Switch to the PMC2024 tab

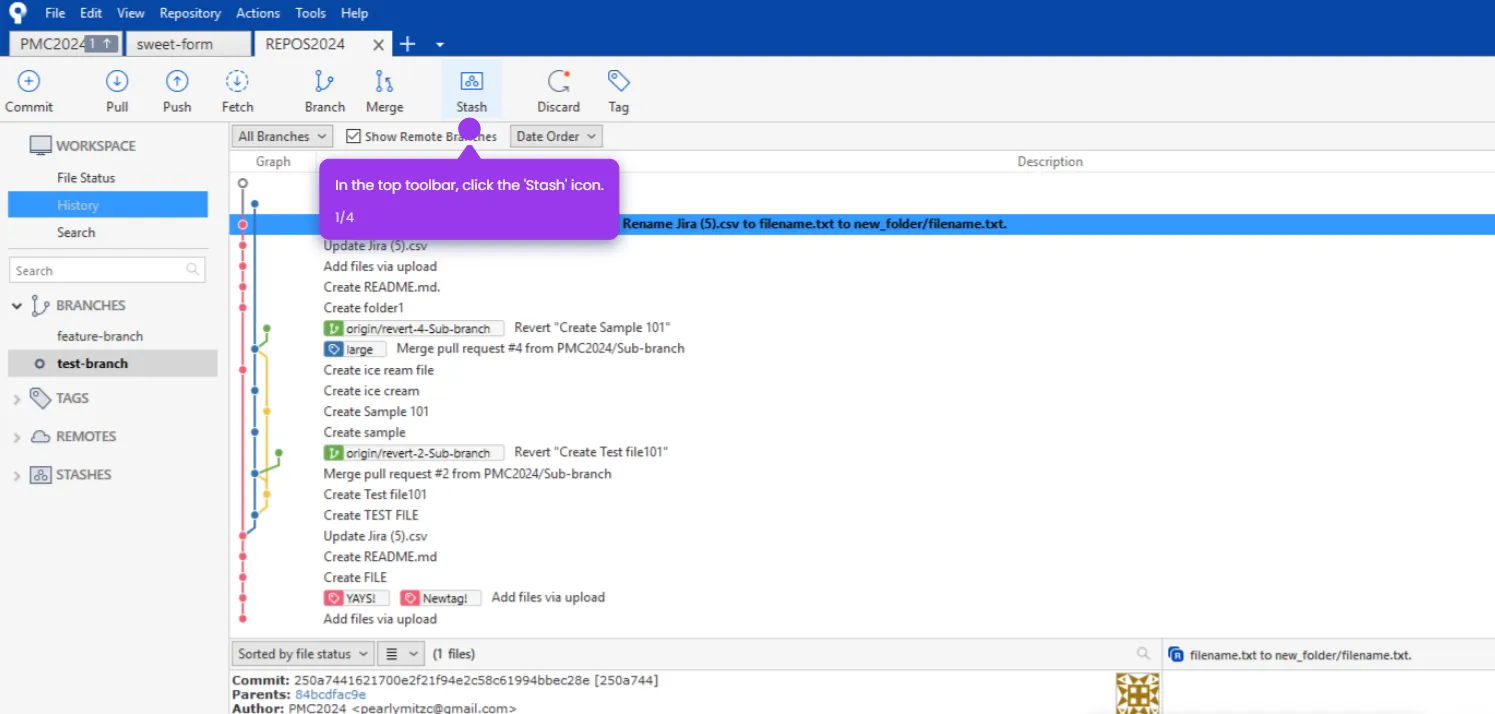point(66,44)
